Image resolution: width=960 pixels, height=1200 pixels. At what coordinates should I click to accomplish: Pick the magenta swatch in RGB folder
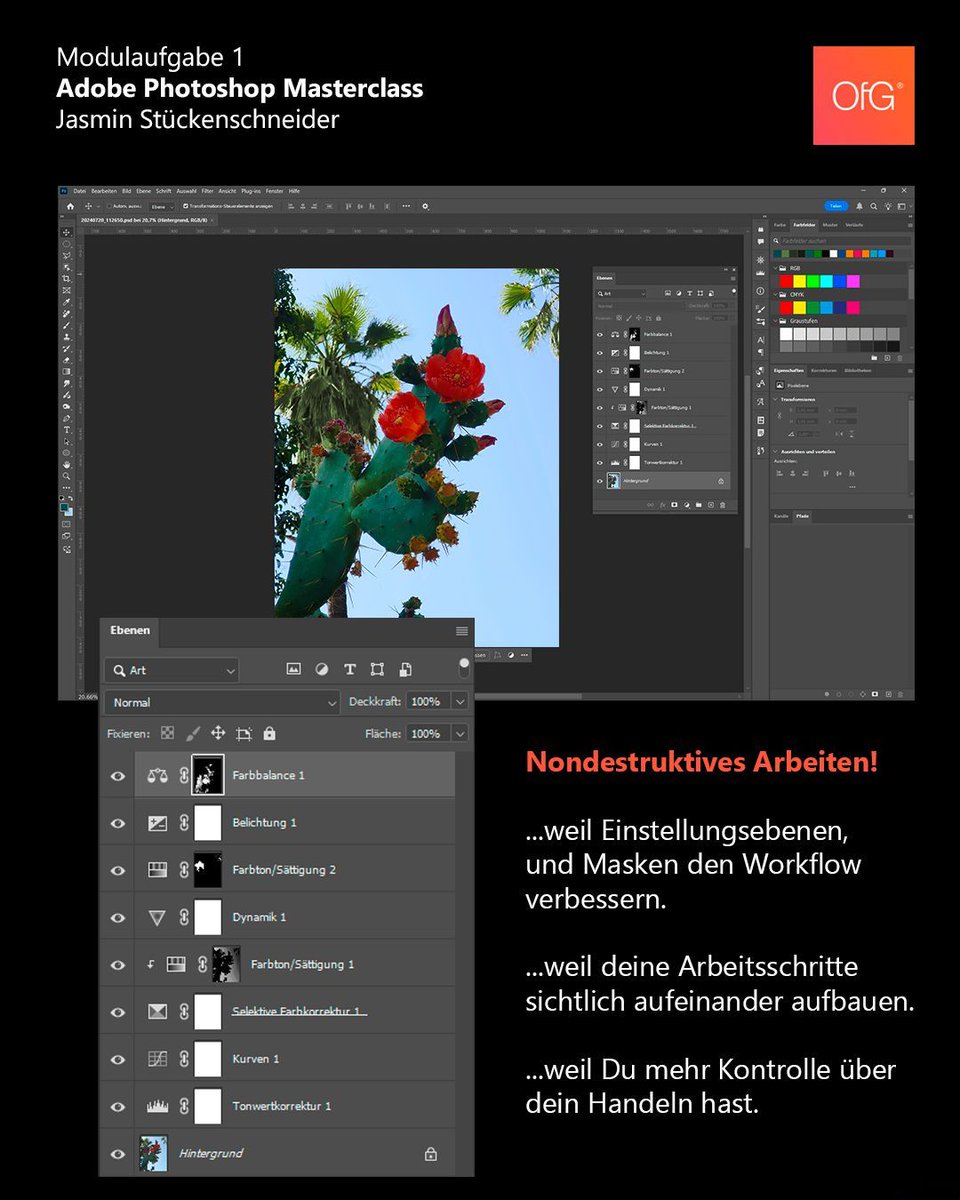coord(853,281)
